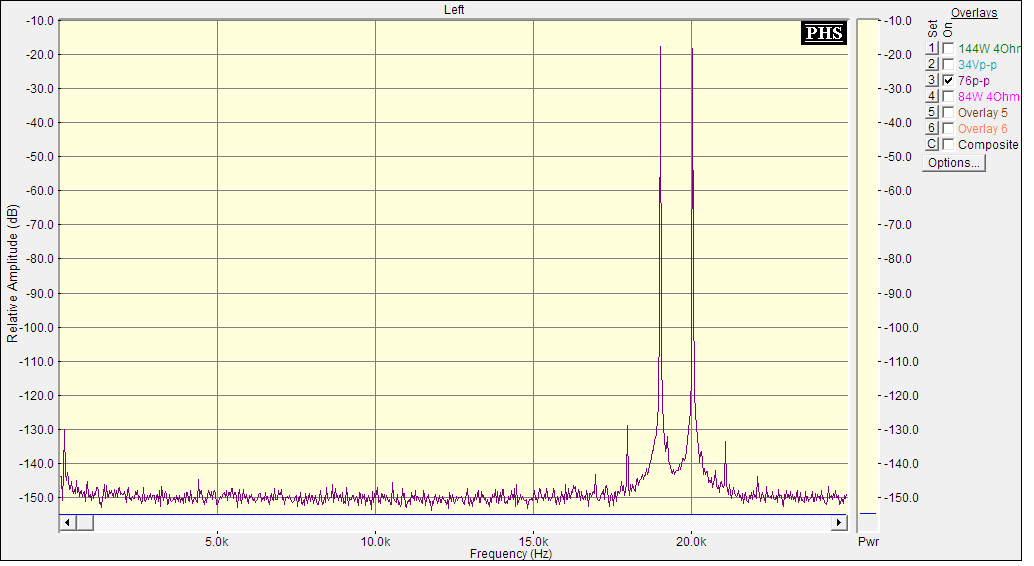Viewport: 1034px width, 566px height.
Task: Click the Overlay 5 label
Action: click(983, 113)
